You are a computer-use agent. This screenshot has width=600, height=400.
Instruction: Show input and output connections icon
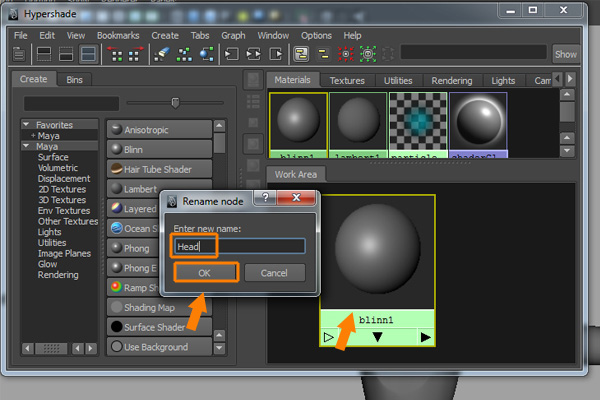click(254, 54)
